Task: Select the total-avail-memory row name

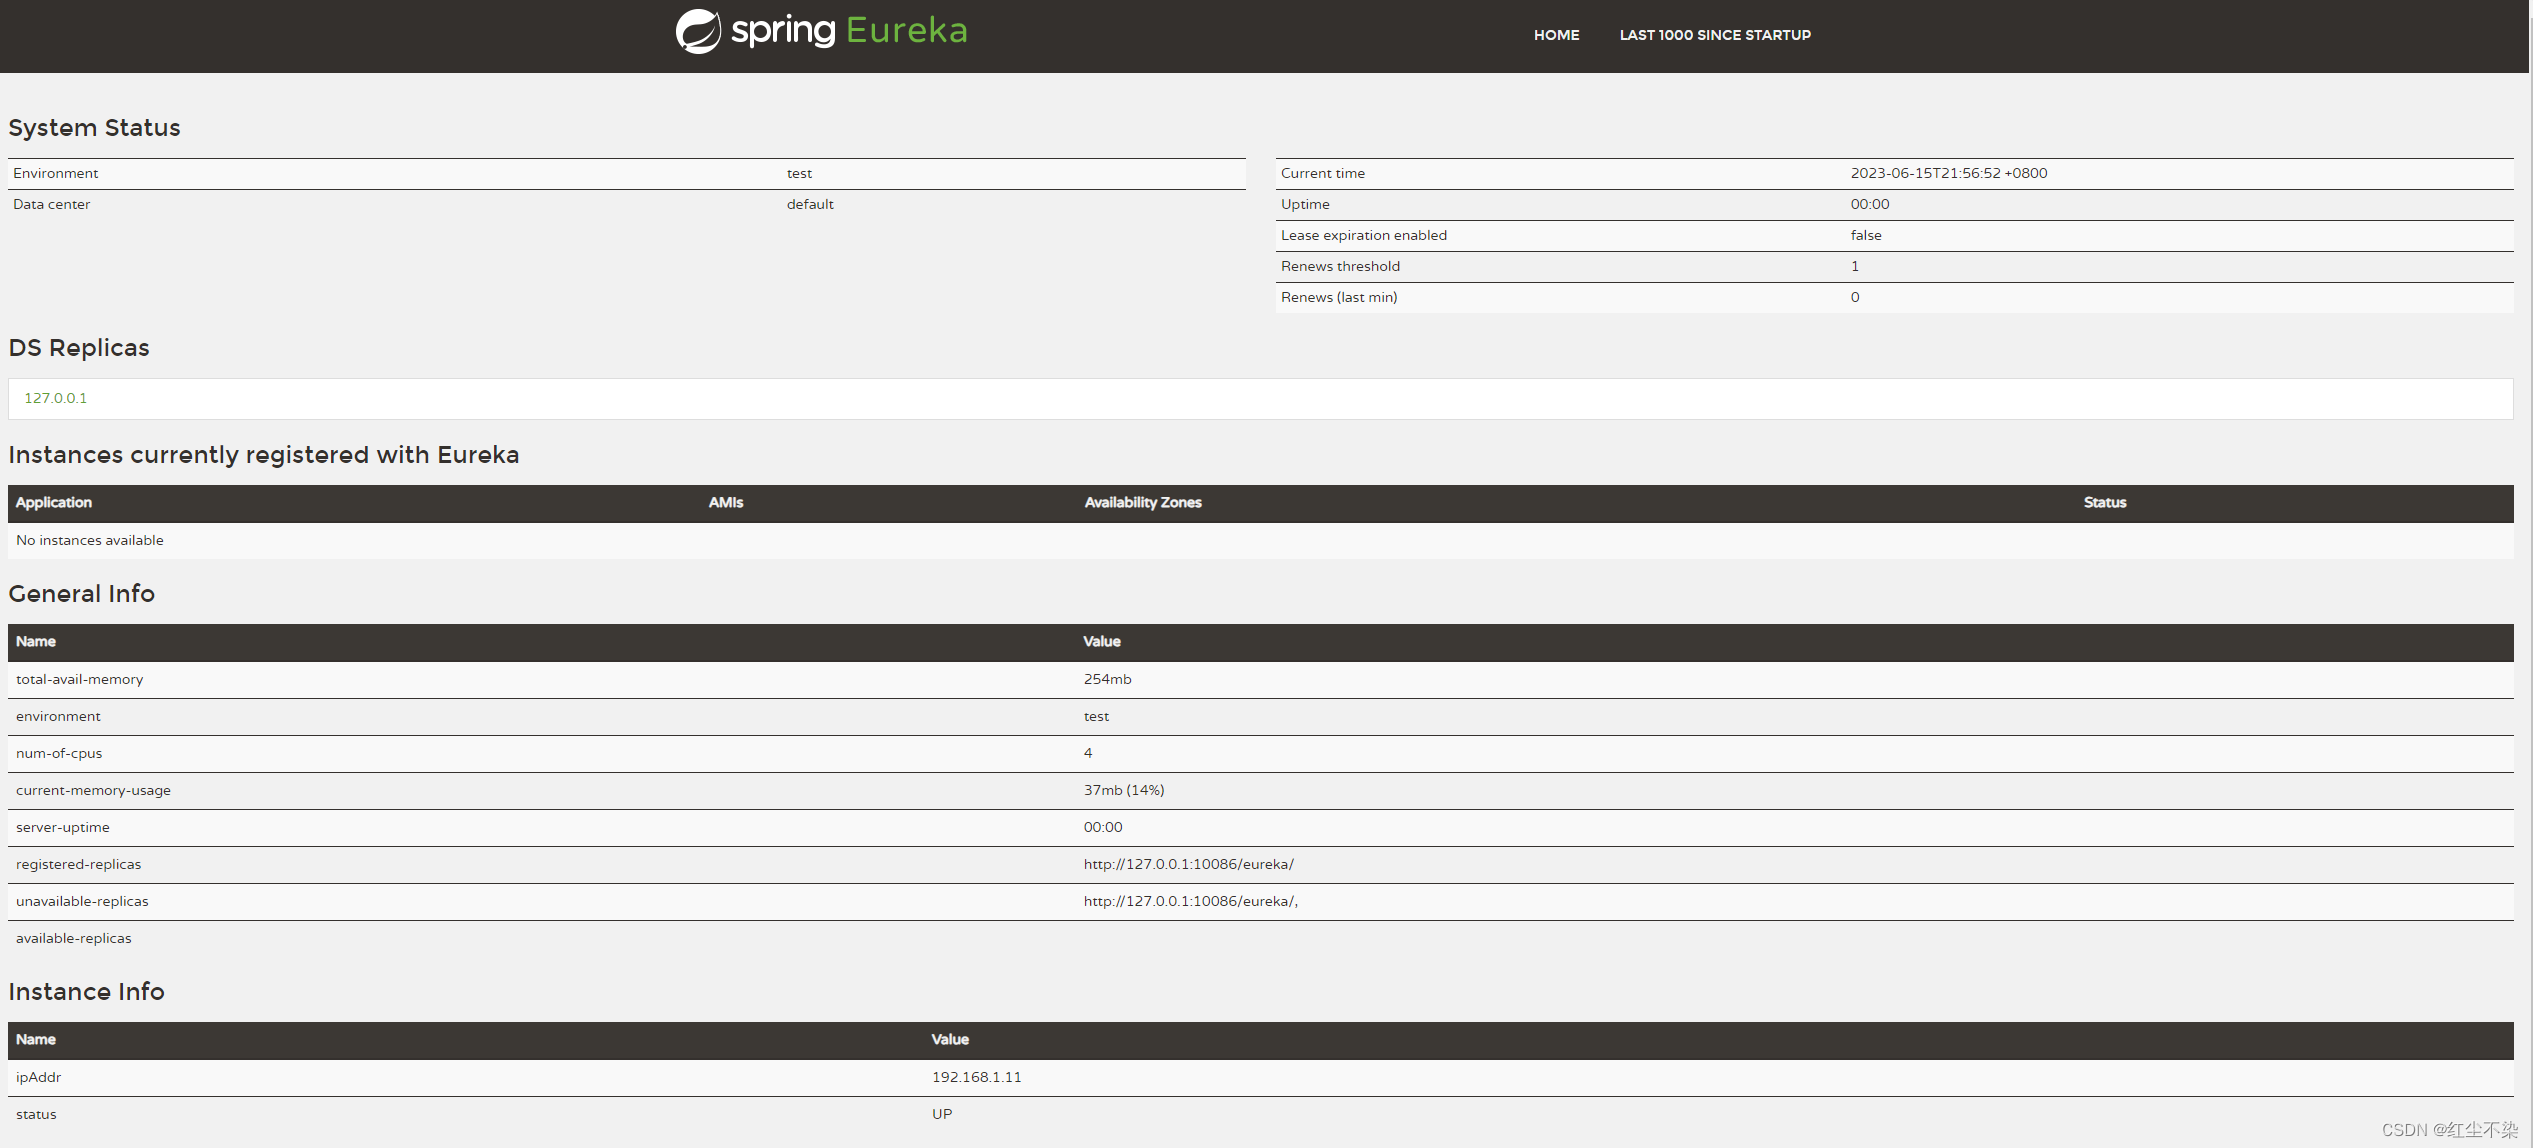Action: (79, 679)
